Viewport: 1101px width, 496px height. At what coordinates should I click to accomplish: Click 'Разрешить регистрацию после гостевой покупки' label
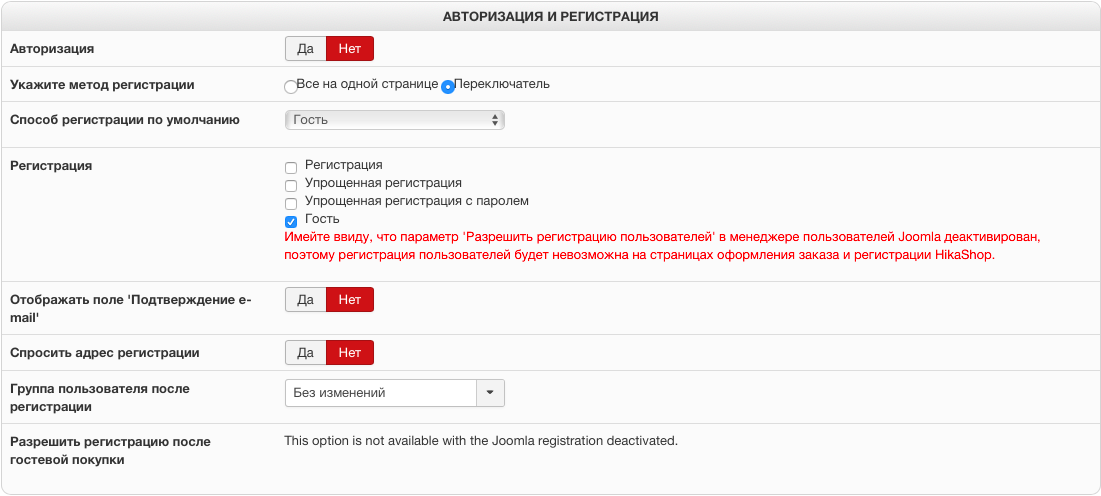coord(110,450)
